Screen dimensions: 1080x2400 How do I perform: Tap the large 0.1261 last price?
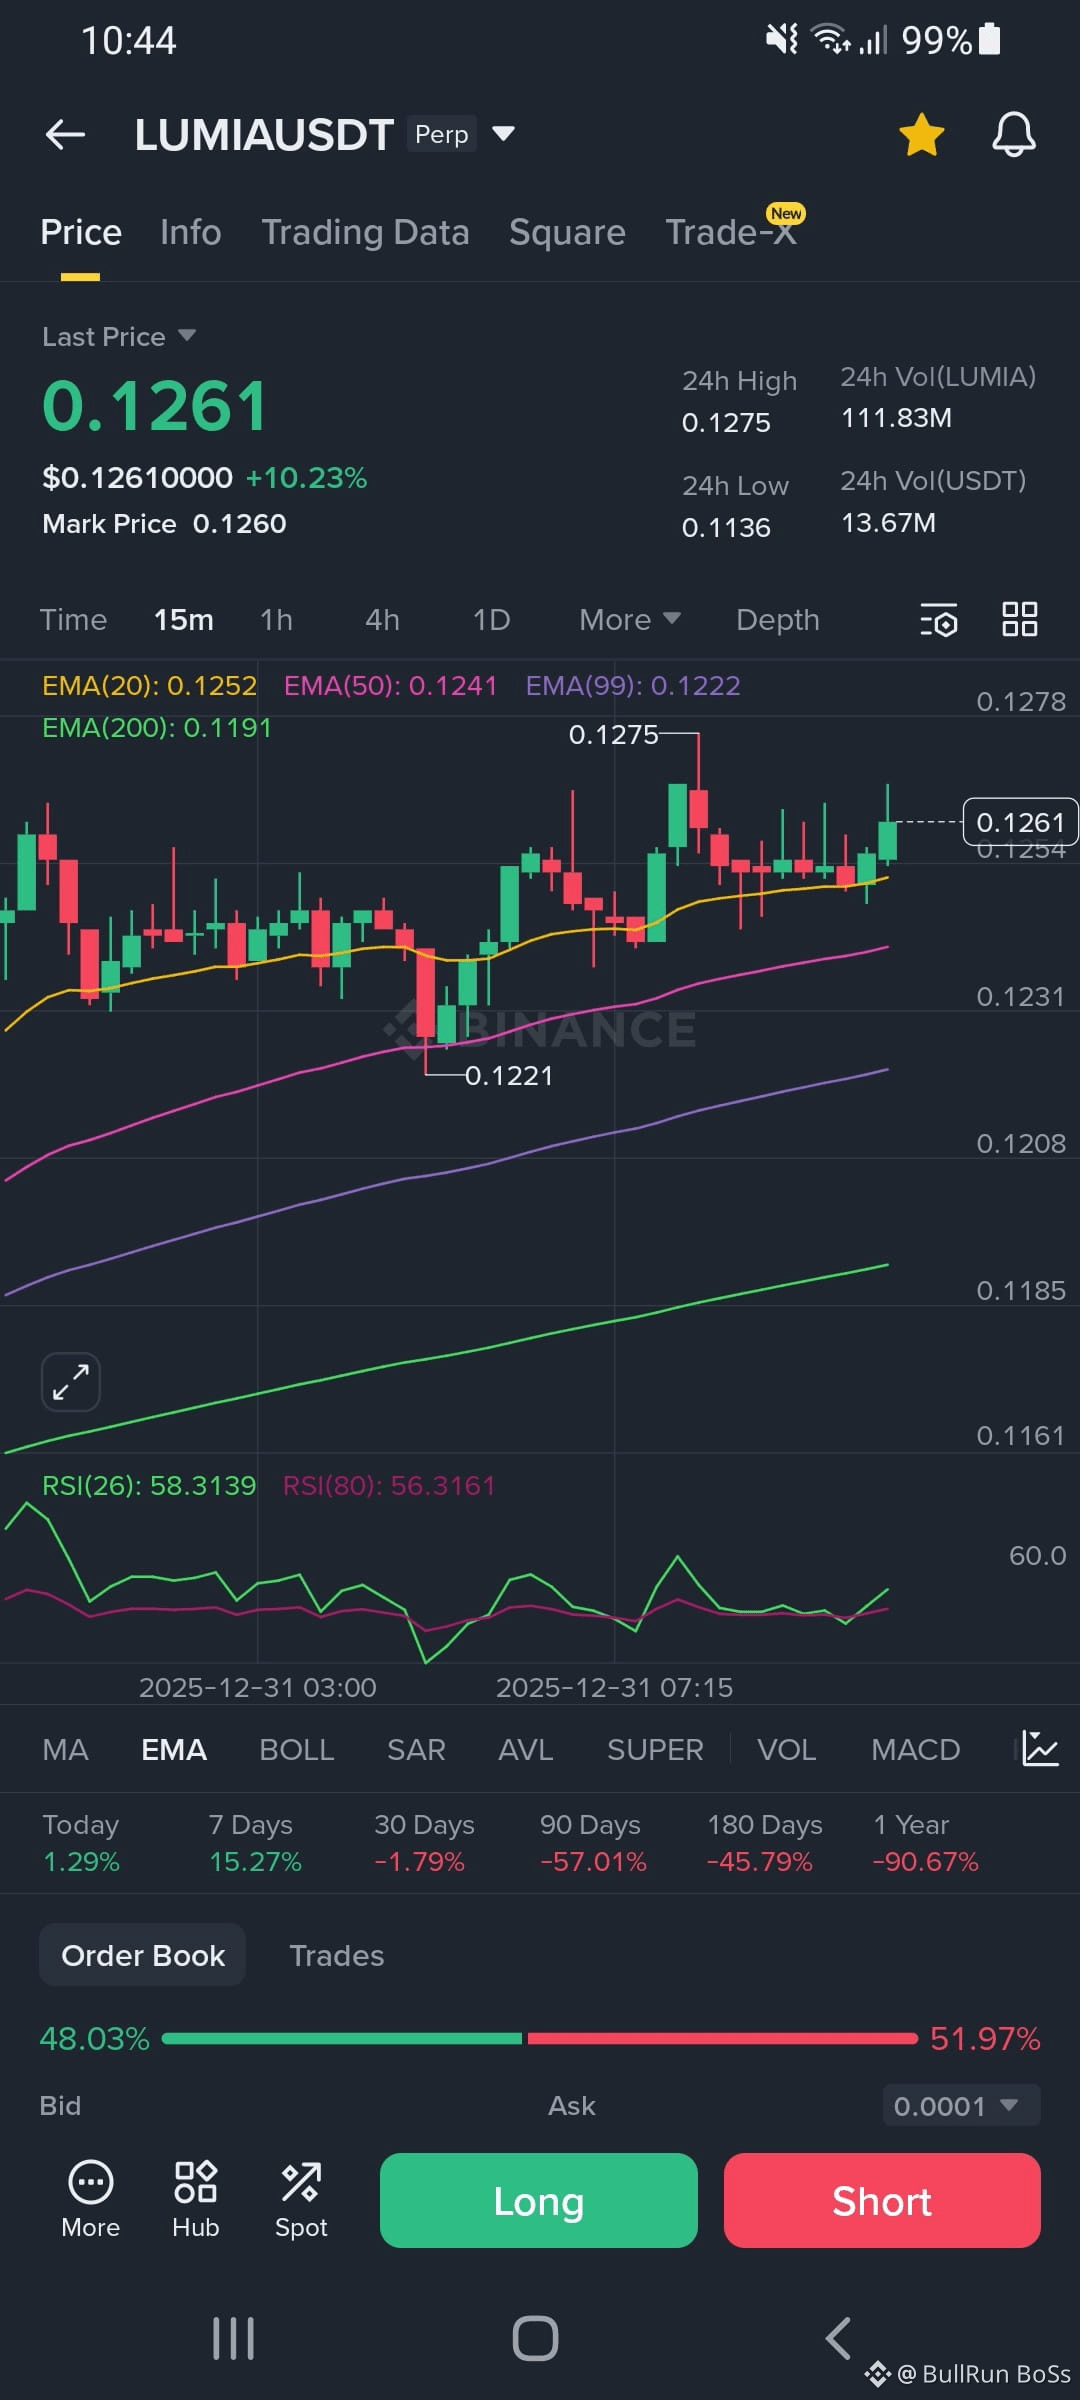(x=155, y=406)
